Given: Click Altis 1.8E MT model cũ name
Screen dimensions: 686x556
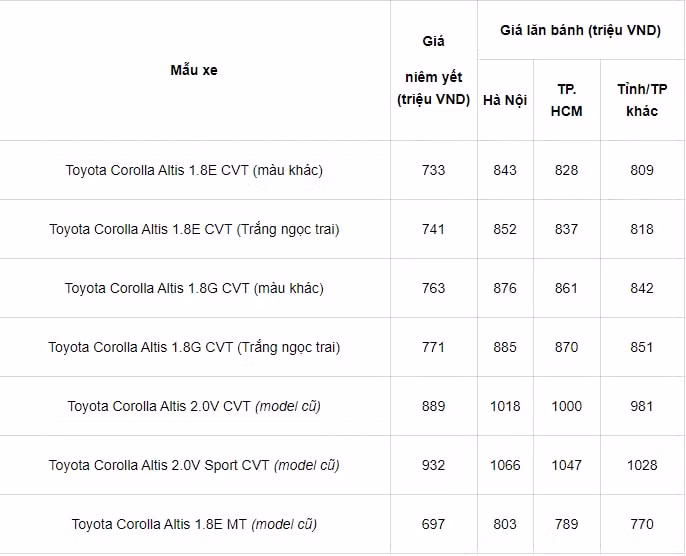Looking at the screenshot, I should (x=194, y=524).
